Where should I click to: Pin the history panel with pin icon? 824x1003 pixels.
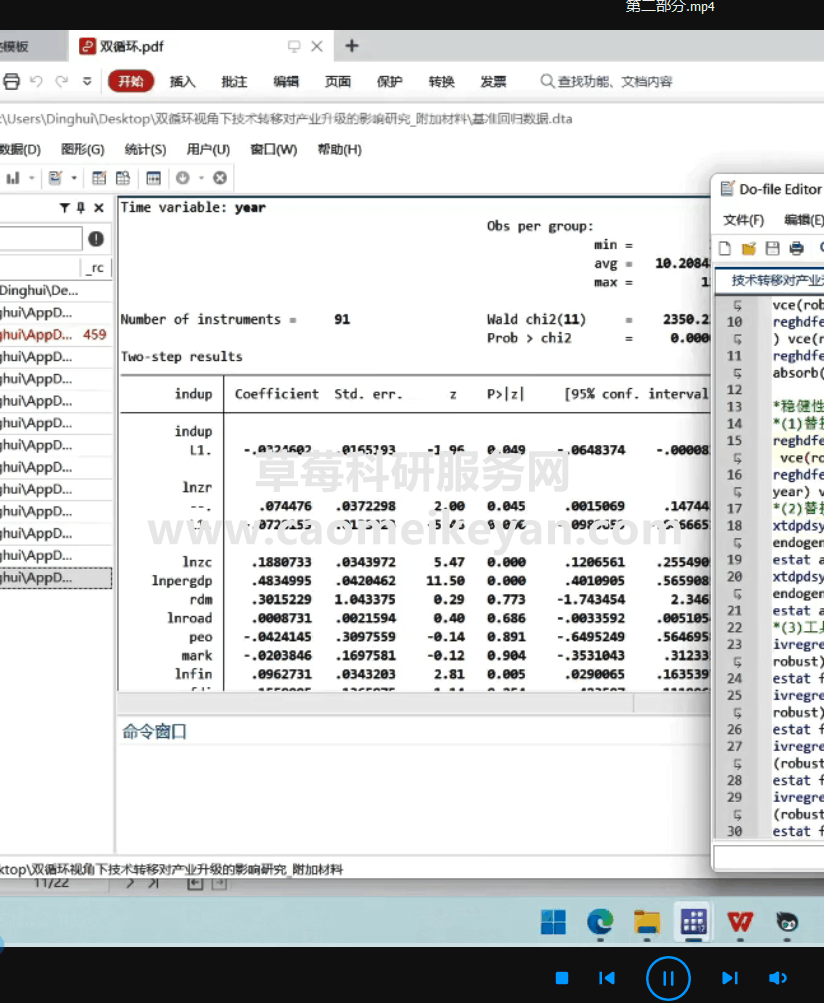coord(81,207)
